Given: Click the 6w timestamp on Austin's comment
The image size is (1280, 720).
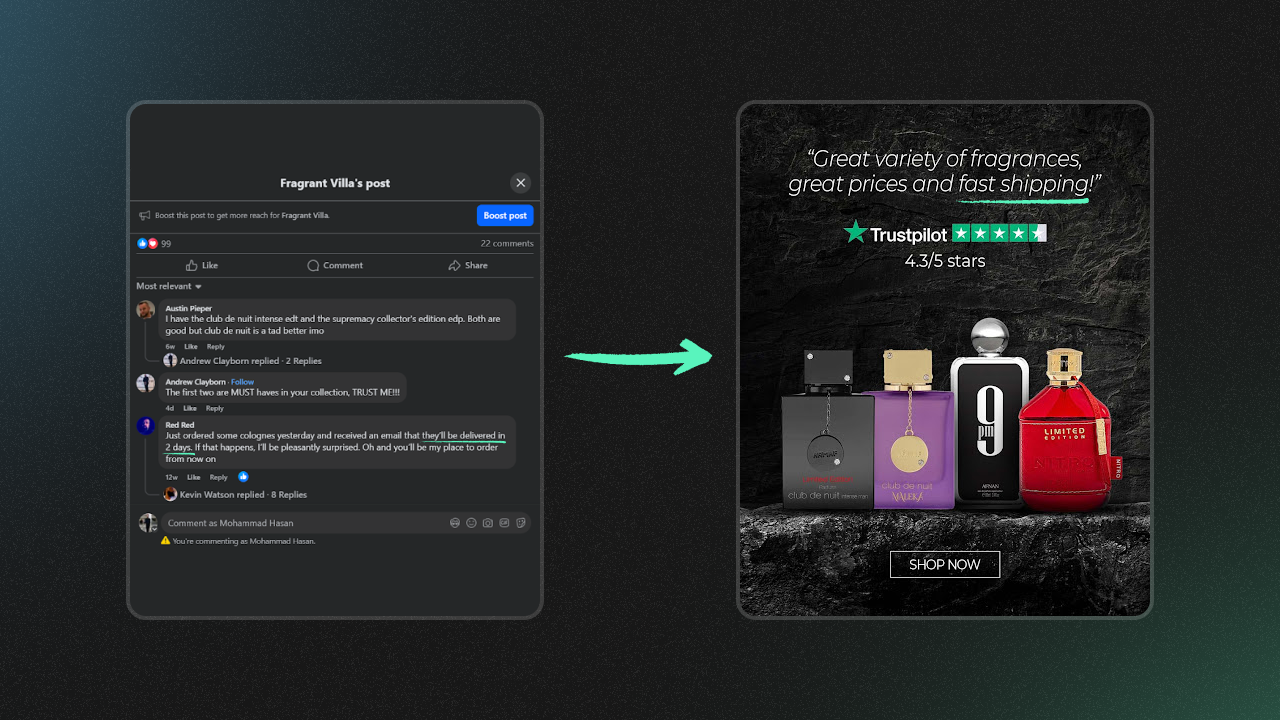Looking at the screenshot, I should (170, 347).
